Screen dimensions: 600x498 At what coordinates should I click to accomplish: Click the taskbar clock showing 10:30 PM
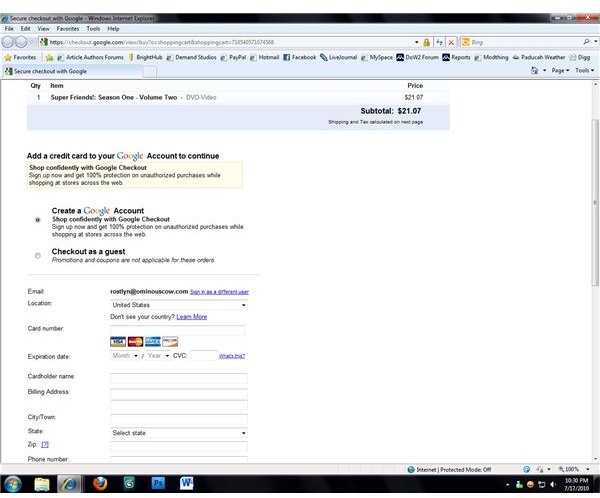click(577, 484)
